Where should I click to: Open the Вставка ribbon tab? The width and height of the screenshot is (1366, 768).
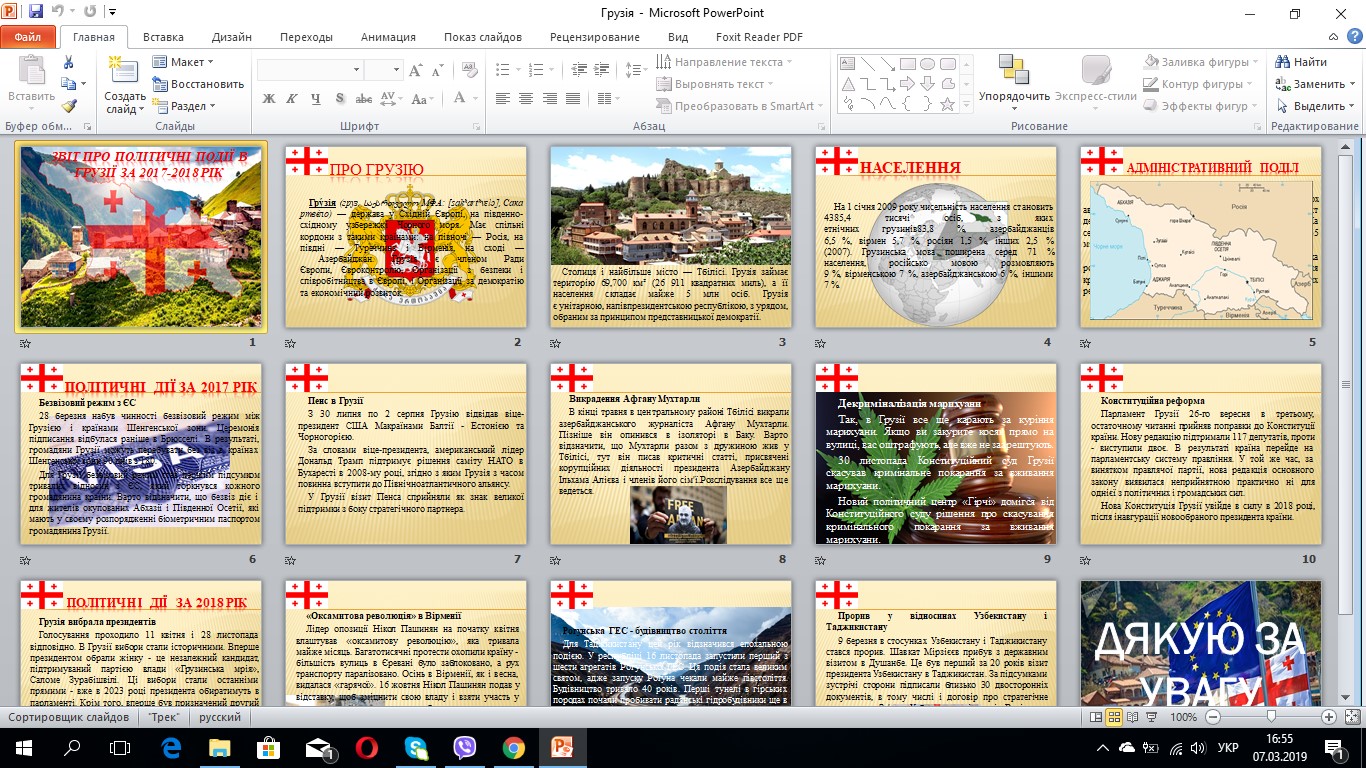point(163,37)
